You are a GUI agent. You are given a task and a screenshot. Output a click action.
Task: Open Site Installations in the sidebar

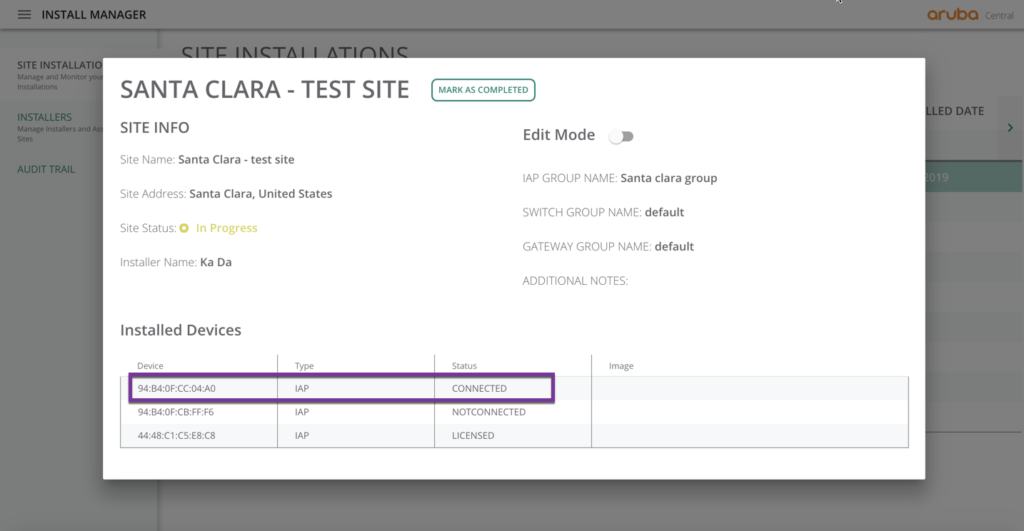(60, 65)
